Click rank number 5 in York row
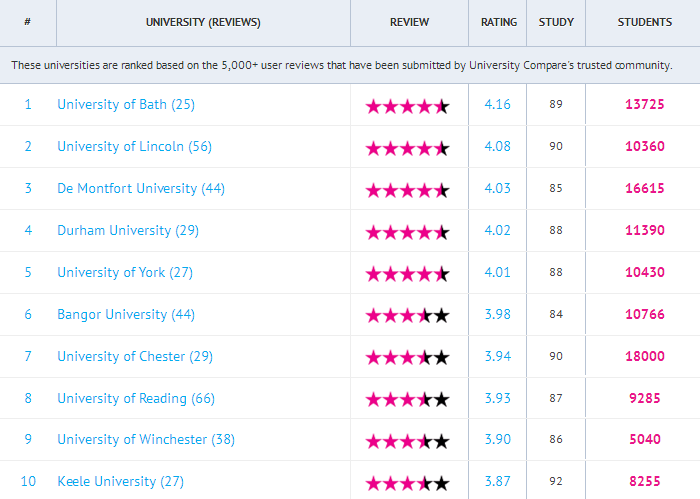The height and width of the screenshot is (499, 700). point(28,272)
